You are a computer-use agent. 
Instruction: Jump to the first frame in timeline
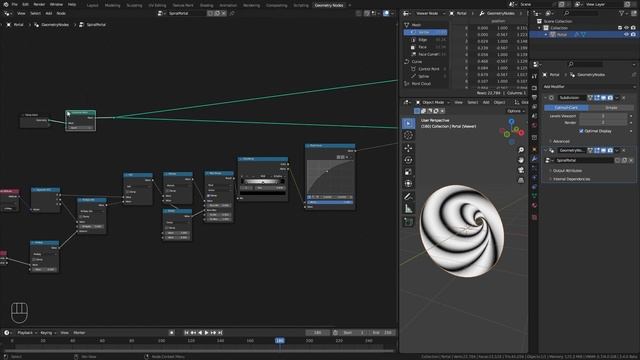(x=186, y=333)
